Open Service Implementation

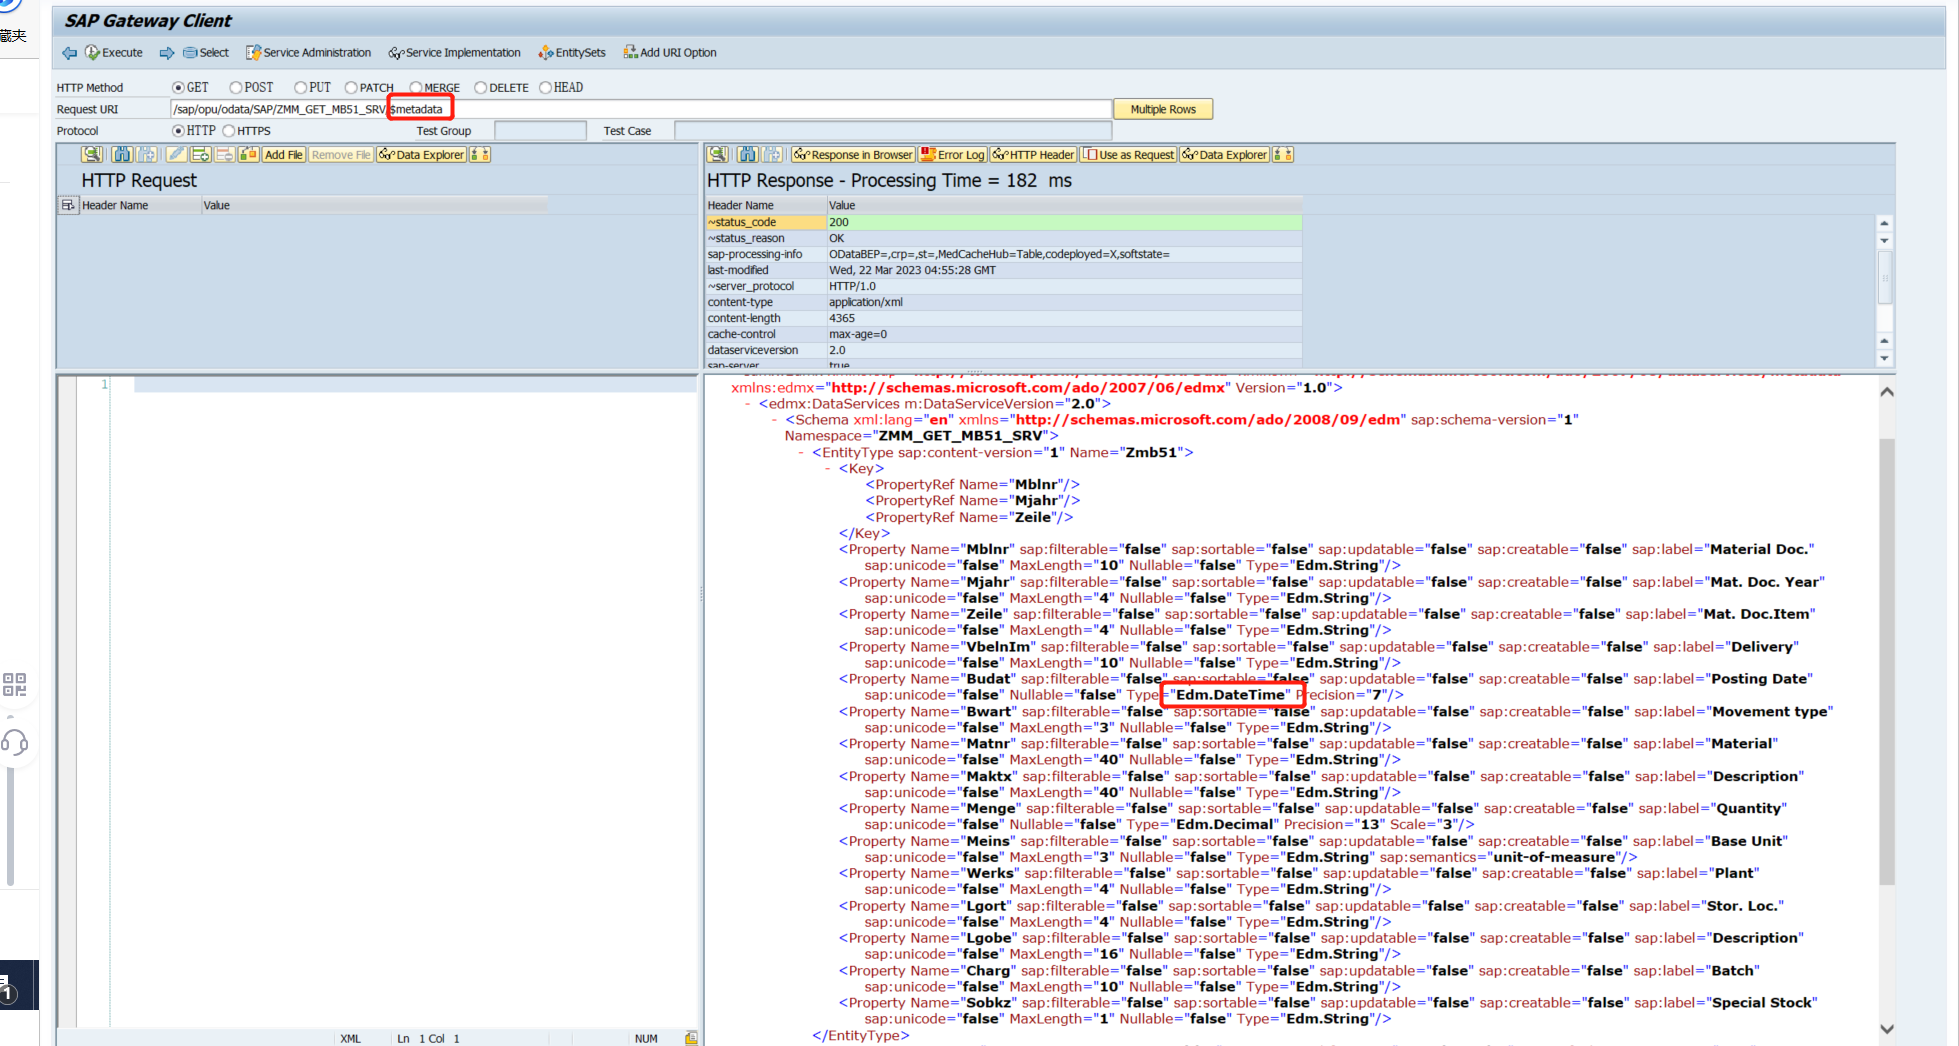455,53
